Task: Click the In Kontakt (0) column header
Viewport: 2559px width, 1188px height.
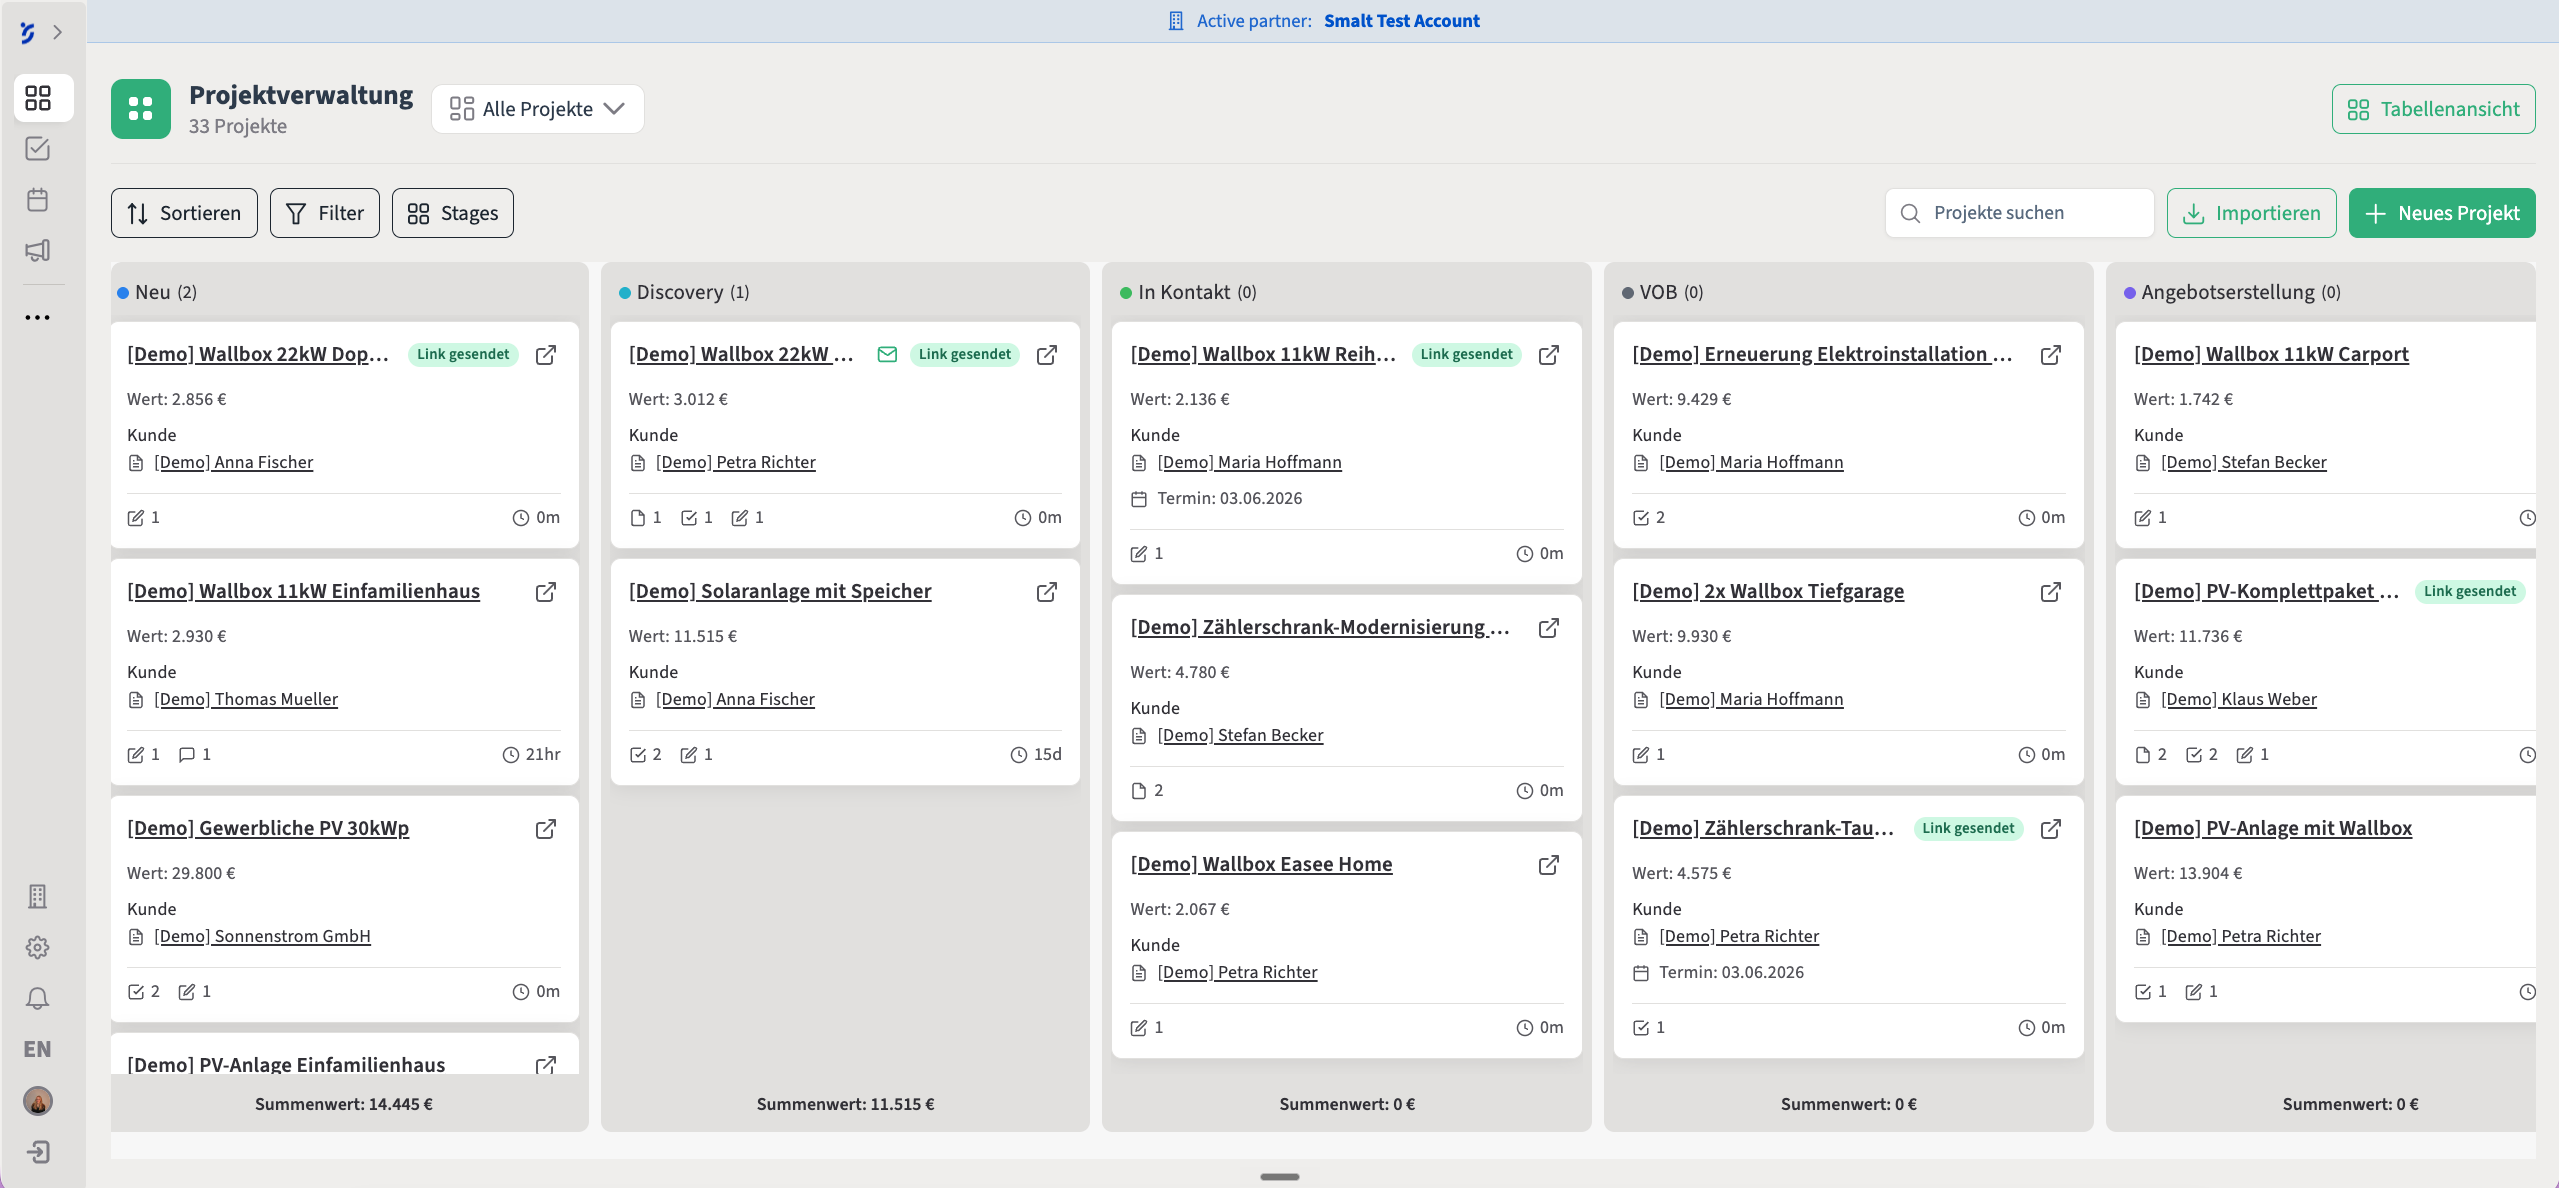Action: (x=1188, y=292)
